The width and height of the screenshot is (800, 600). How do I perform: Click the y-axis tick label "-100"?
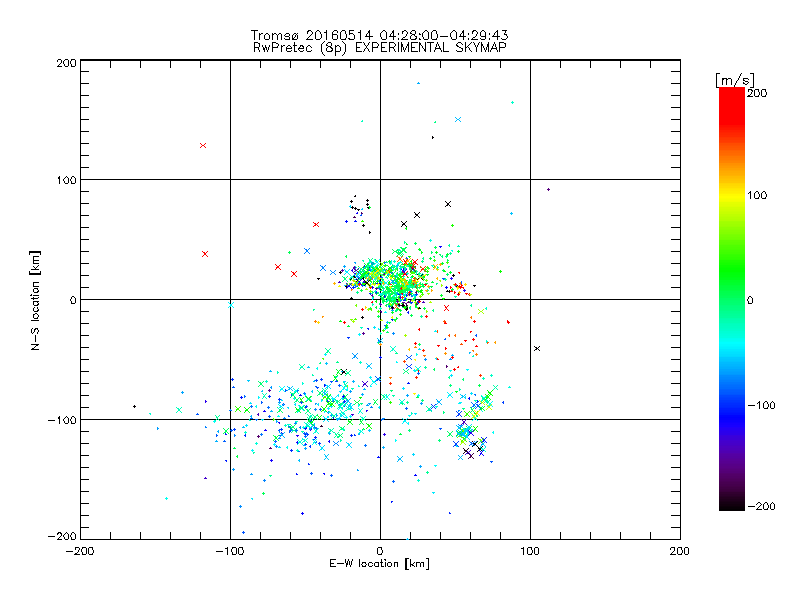pyautogui.click(x=62, y=420)
